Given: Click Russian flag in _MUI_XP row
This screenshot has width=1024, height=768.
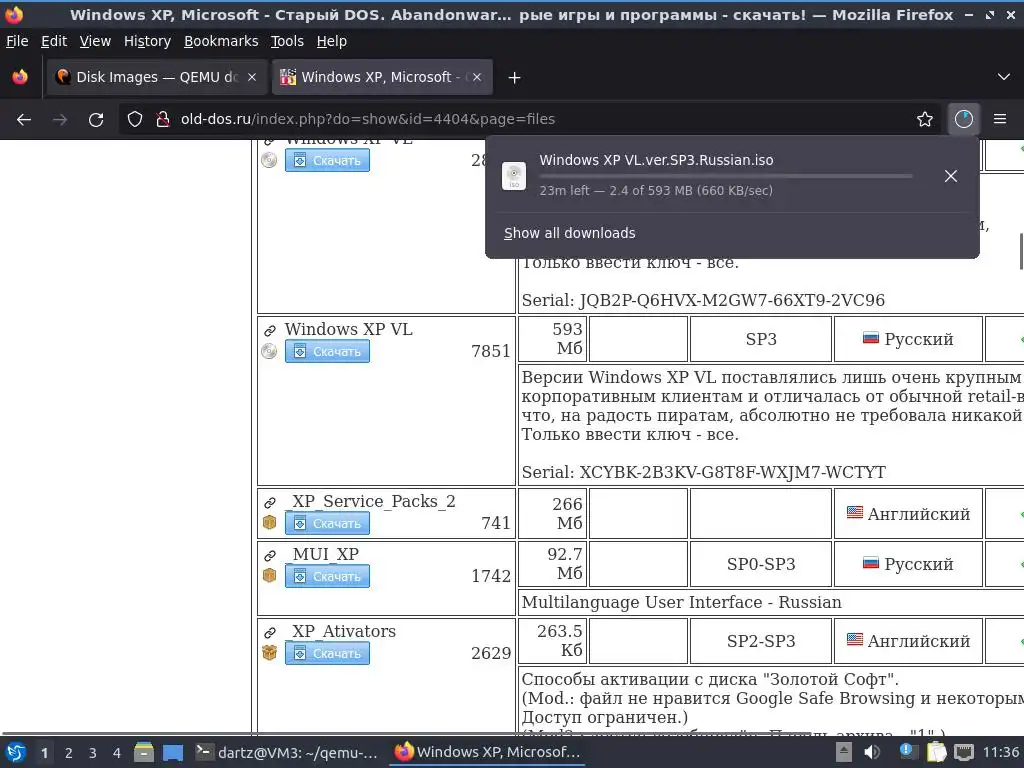Looking at the screenshot, I should pos(871,562).
